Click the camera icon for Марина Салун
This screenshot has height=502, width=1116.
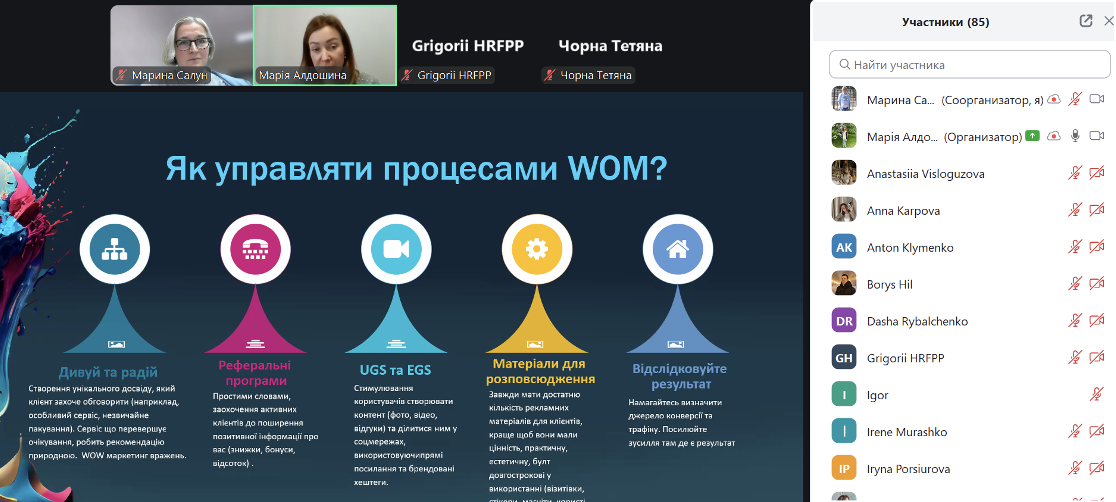(1096, 99)
